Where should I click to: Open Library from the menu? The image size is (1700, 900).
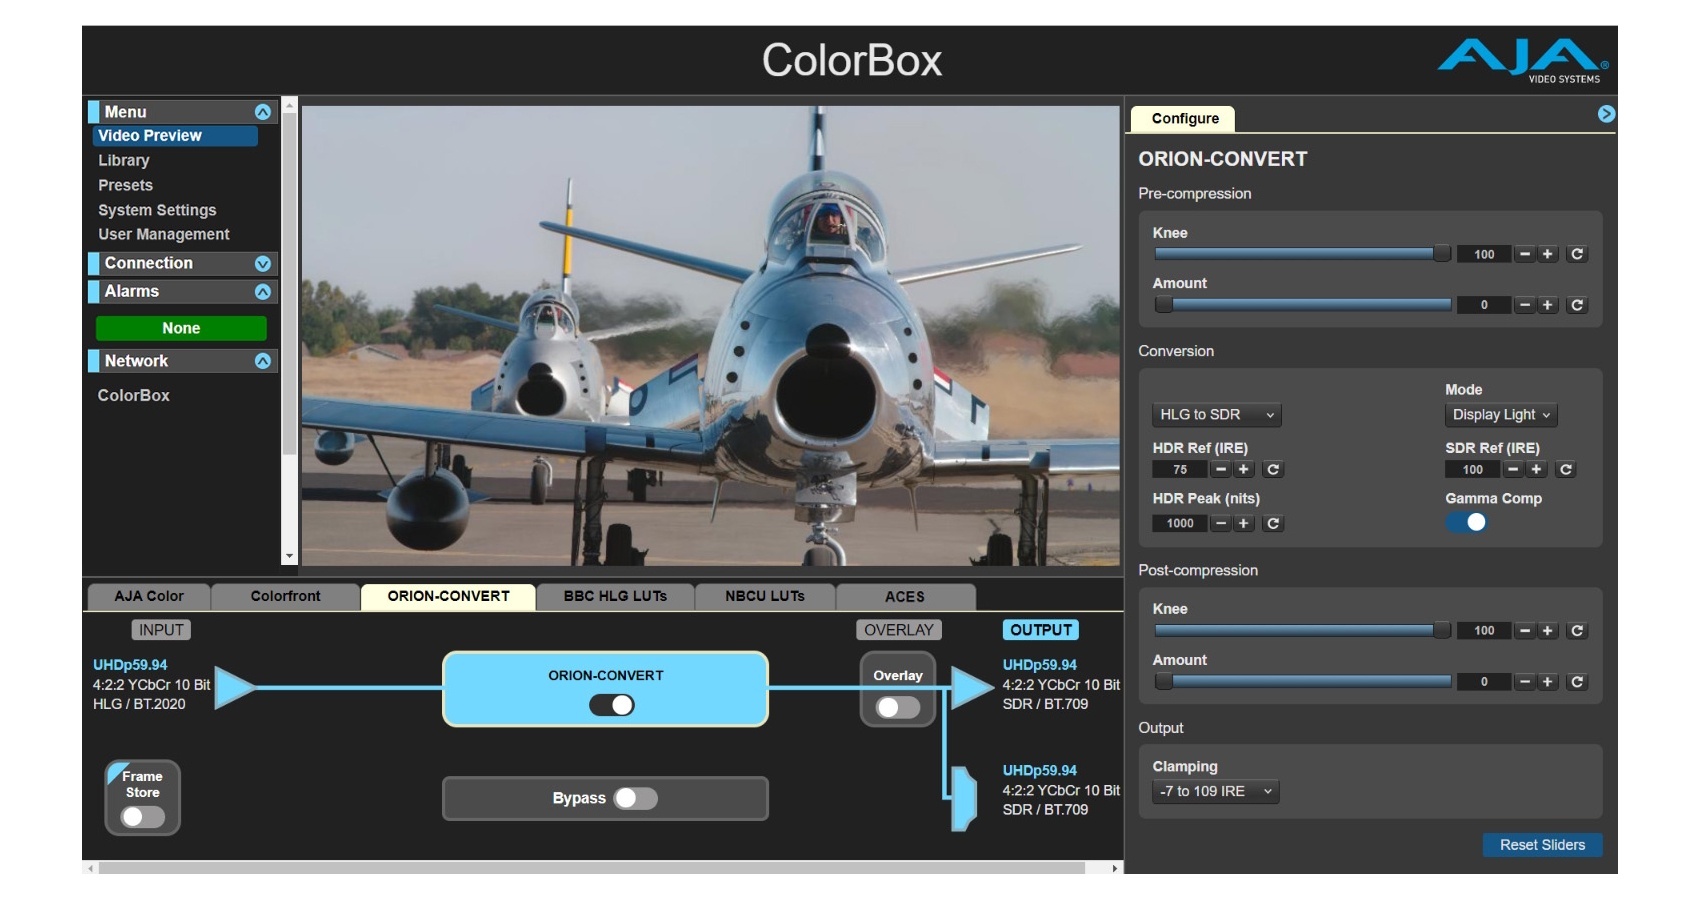124,160
